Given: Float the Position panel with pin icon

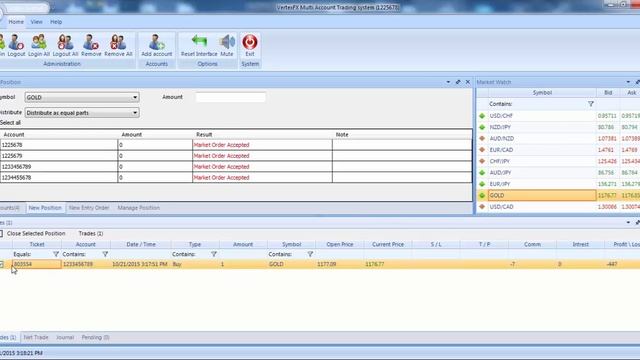Looking at the screenshot, I should (458, 82).
